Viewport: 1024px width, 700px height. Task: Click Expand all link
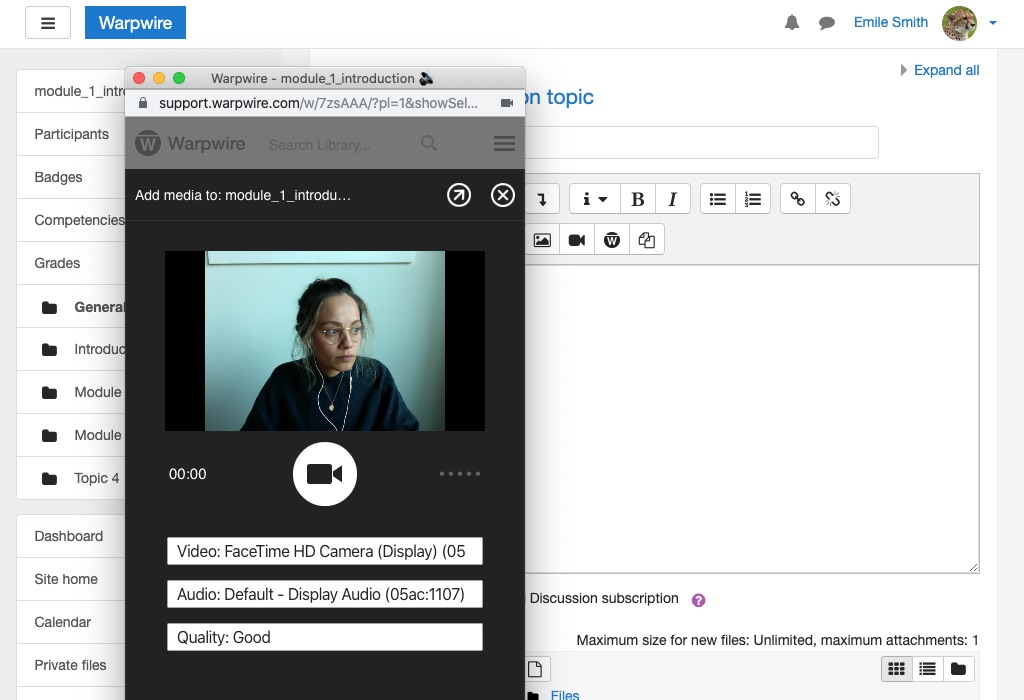pyautogui.click(x=946, y=70)
